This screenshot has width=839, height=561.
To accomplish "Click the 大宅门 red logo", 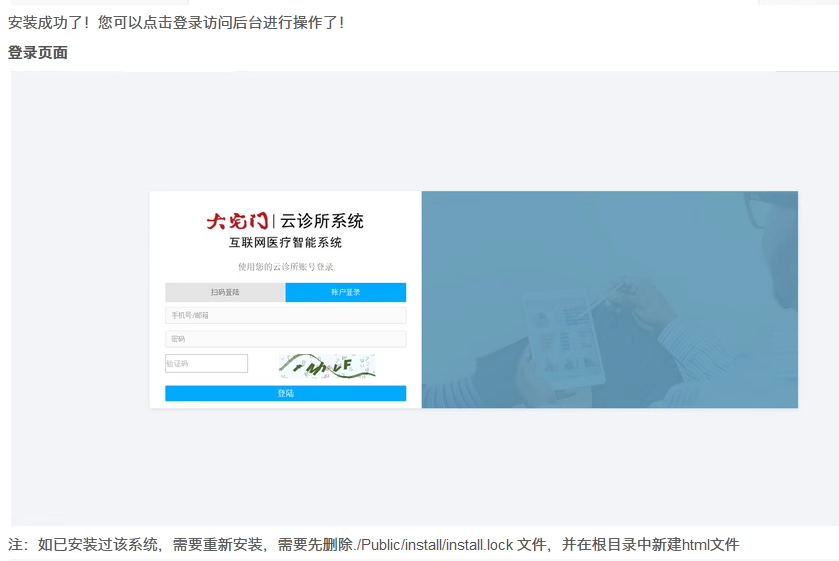I will coord(238,221).
